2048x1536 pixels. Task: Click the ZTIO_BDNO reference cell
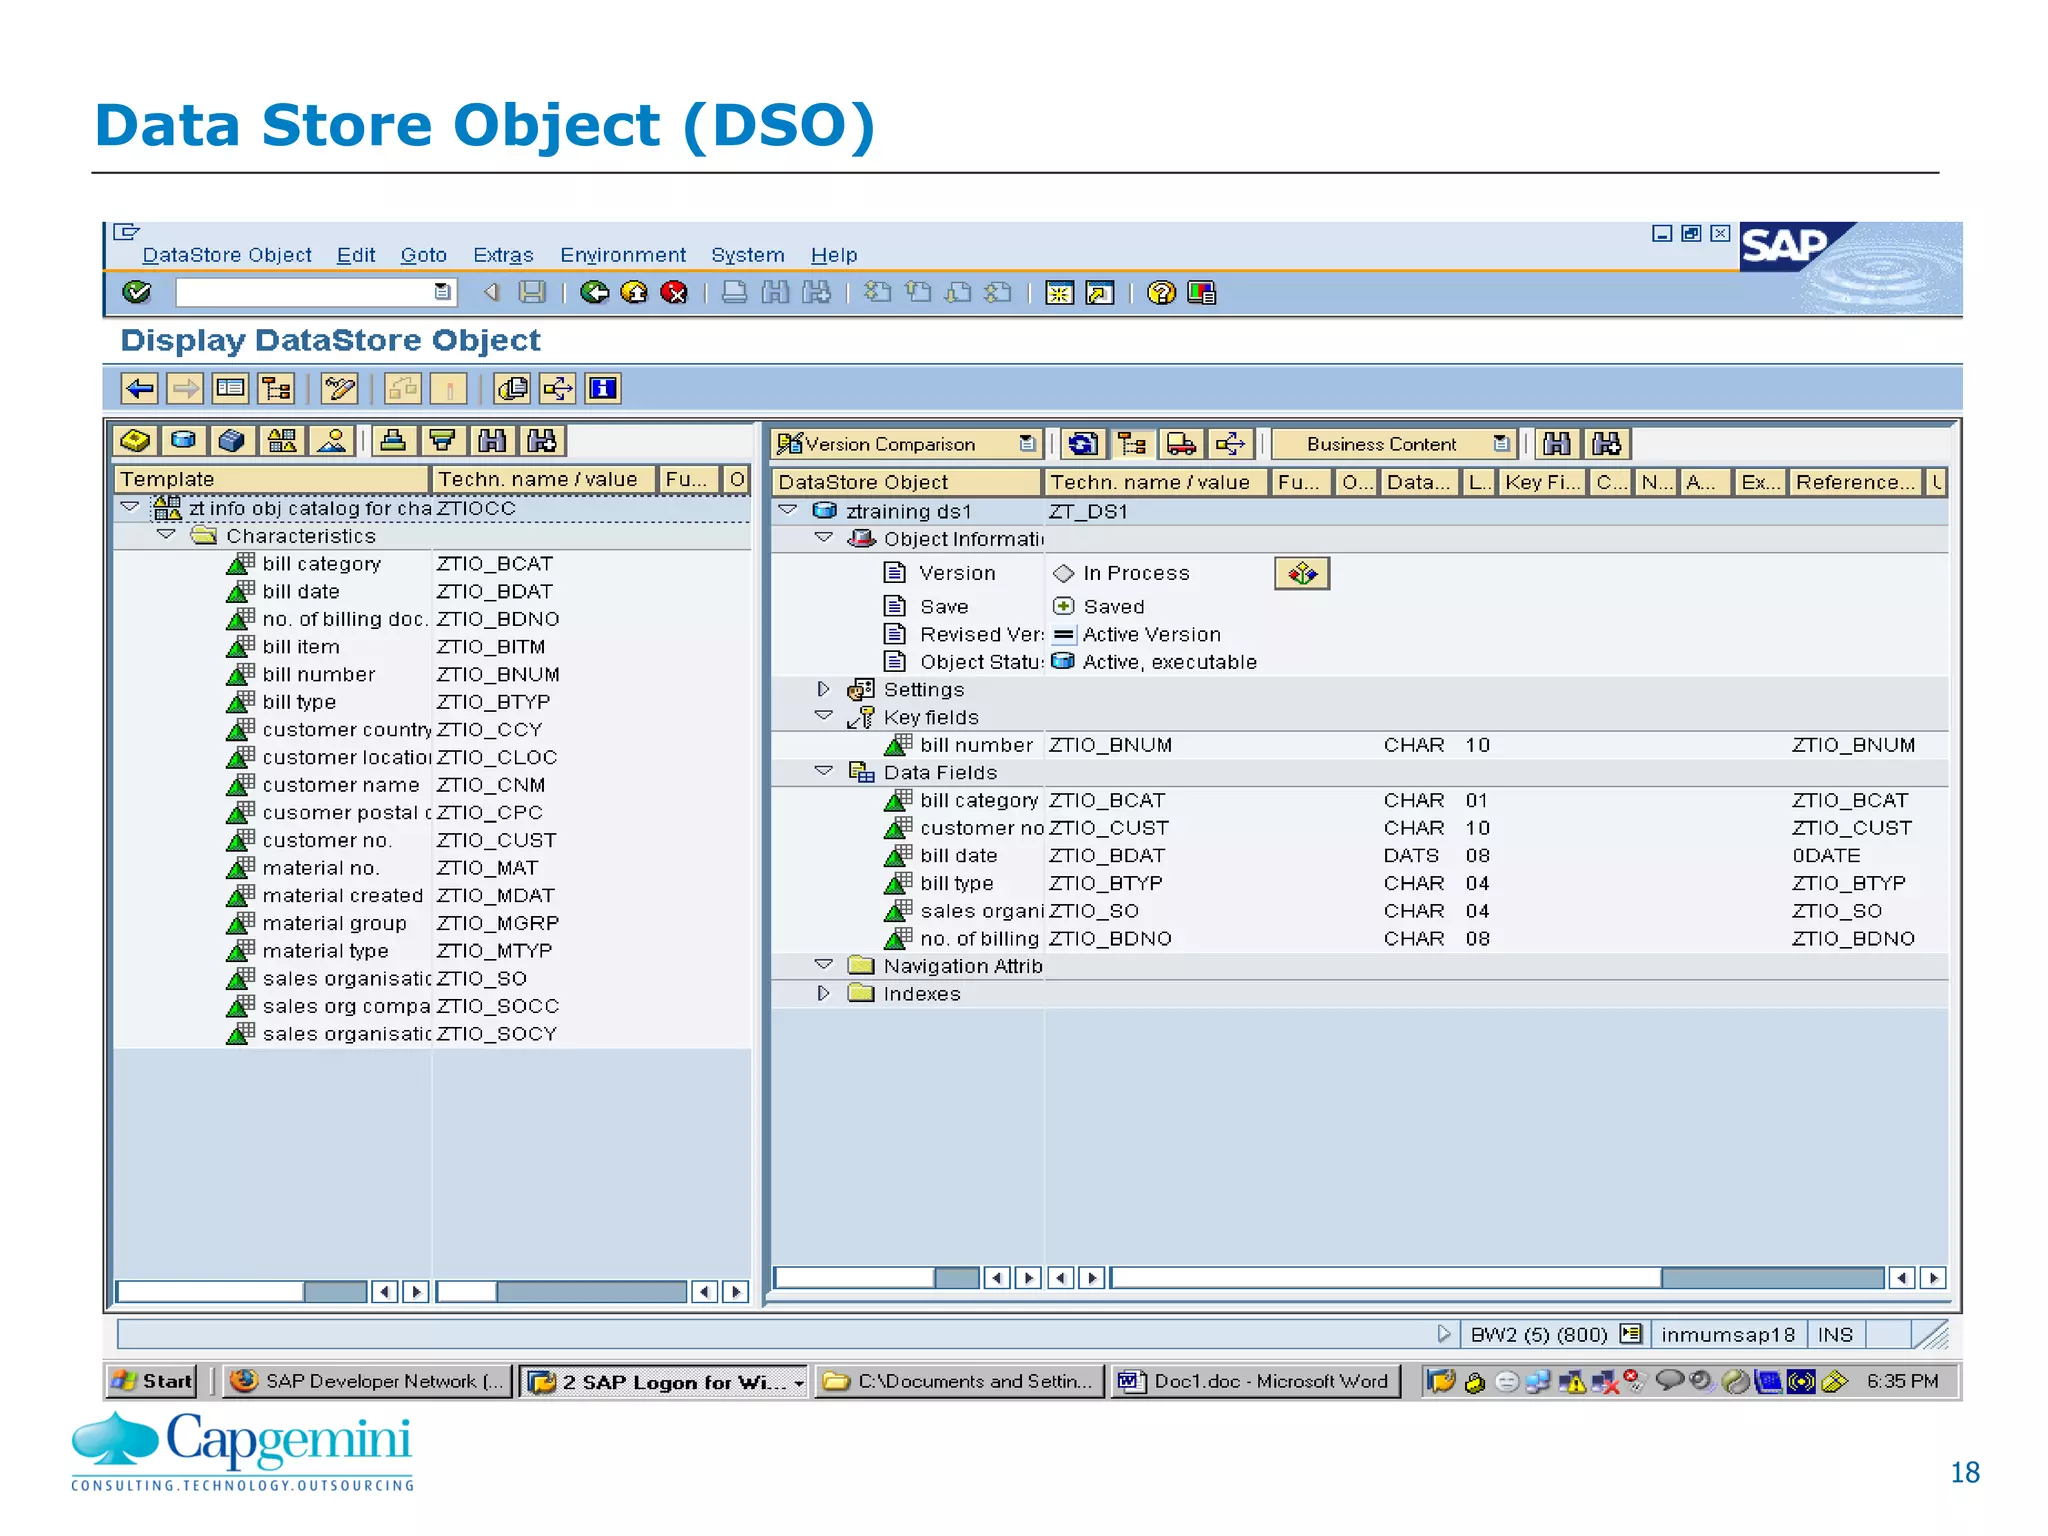pyautogui.click(x=1853, y=939)
